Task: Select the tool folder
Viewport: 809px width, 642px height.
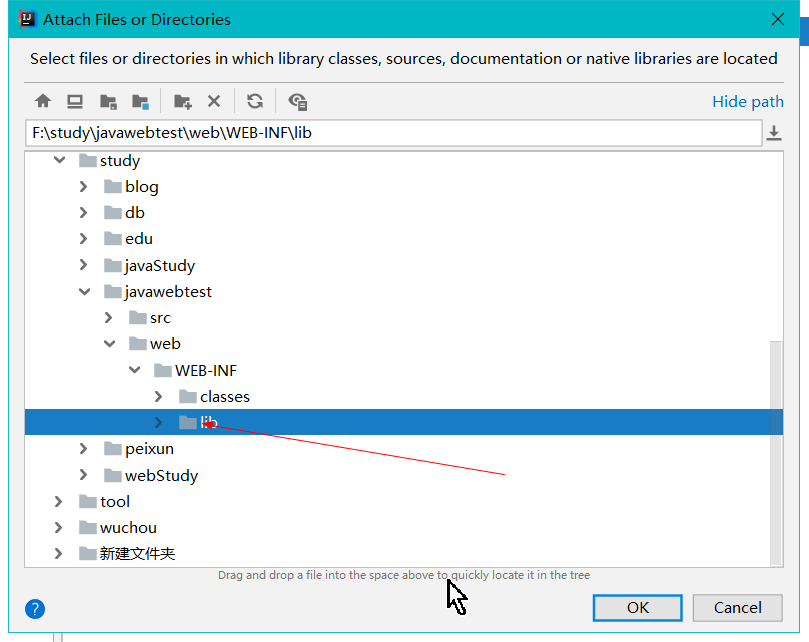Action: coord(104,501)
